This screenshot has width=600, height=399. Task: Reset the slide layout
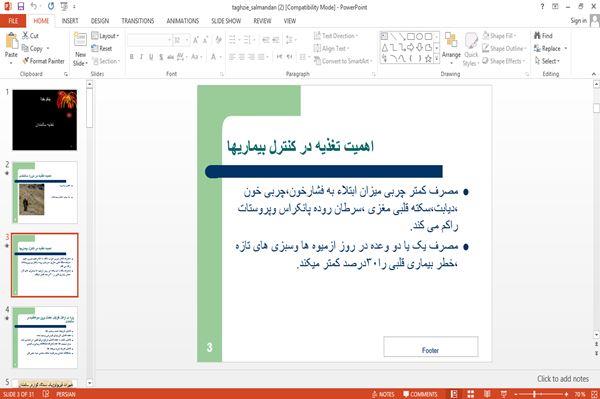[102, 48]
